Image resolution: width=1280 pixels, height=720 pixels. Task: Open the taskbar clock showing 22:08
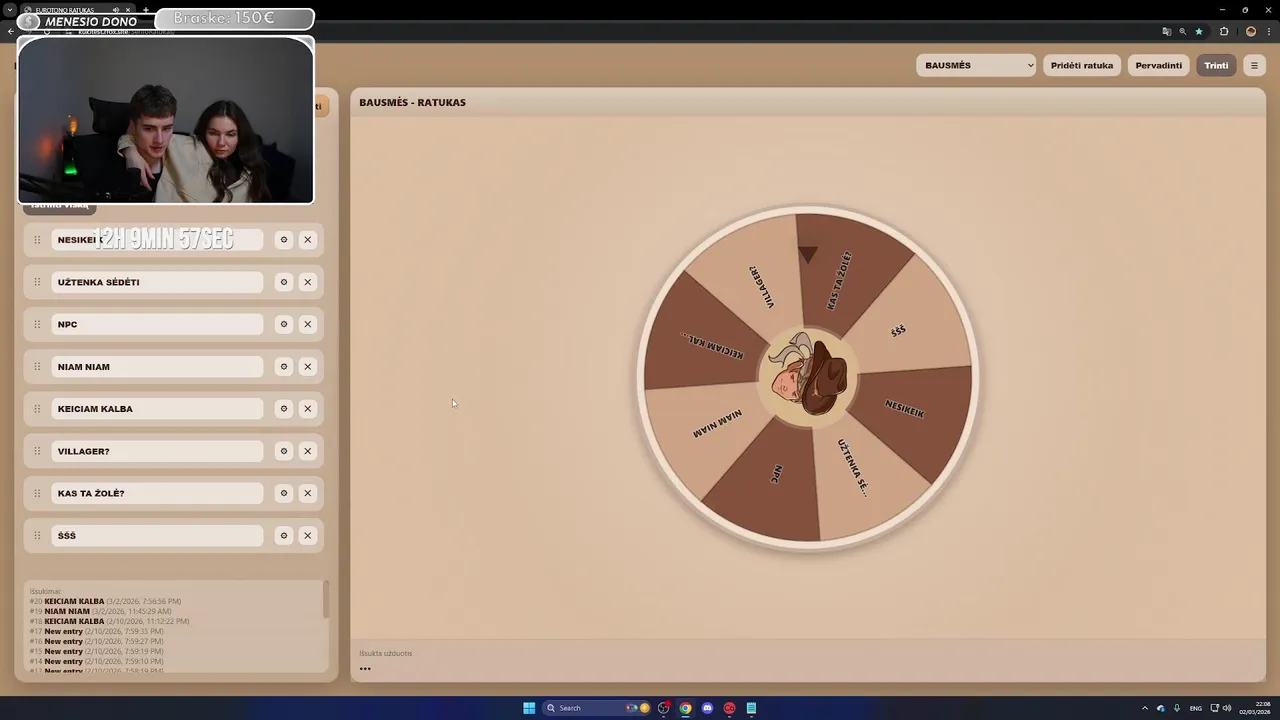tap(1256, 708)
